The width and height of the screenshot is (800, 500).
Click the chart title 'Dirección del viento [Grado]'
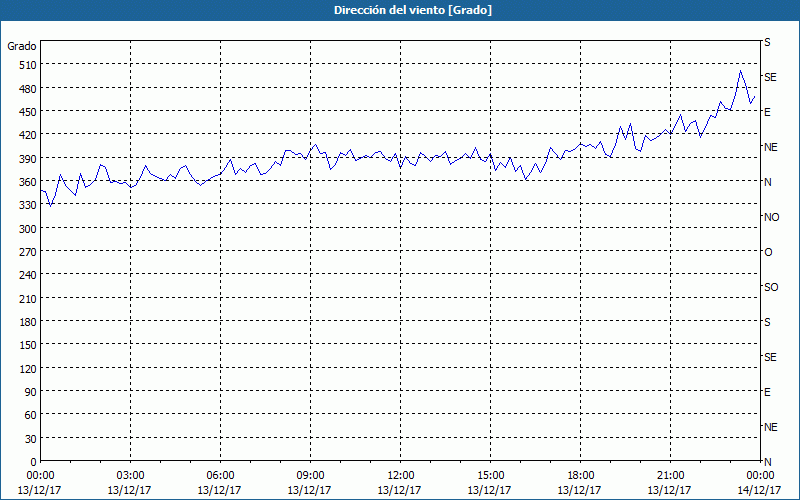click(413, 10)
